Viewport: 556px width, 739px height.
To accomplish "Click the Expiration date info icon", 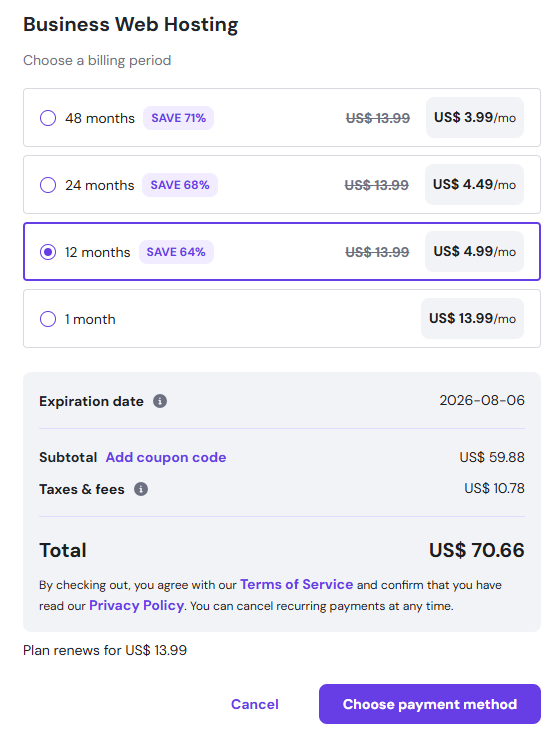I will pos(160,401).
